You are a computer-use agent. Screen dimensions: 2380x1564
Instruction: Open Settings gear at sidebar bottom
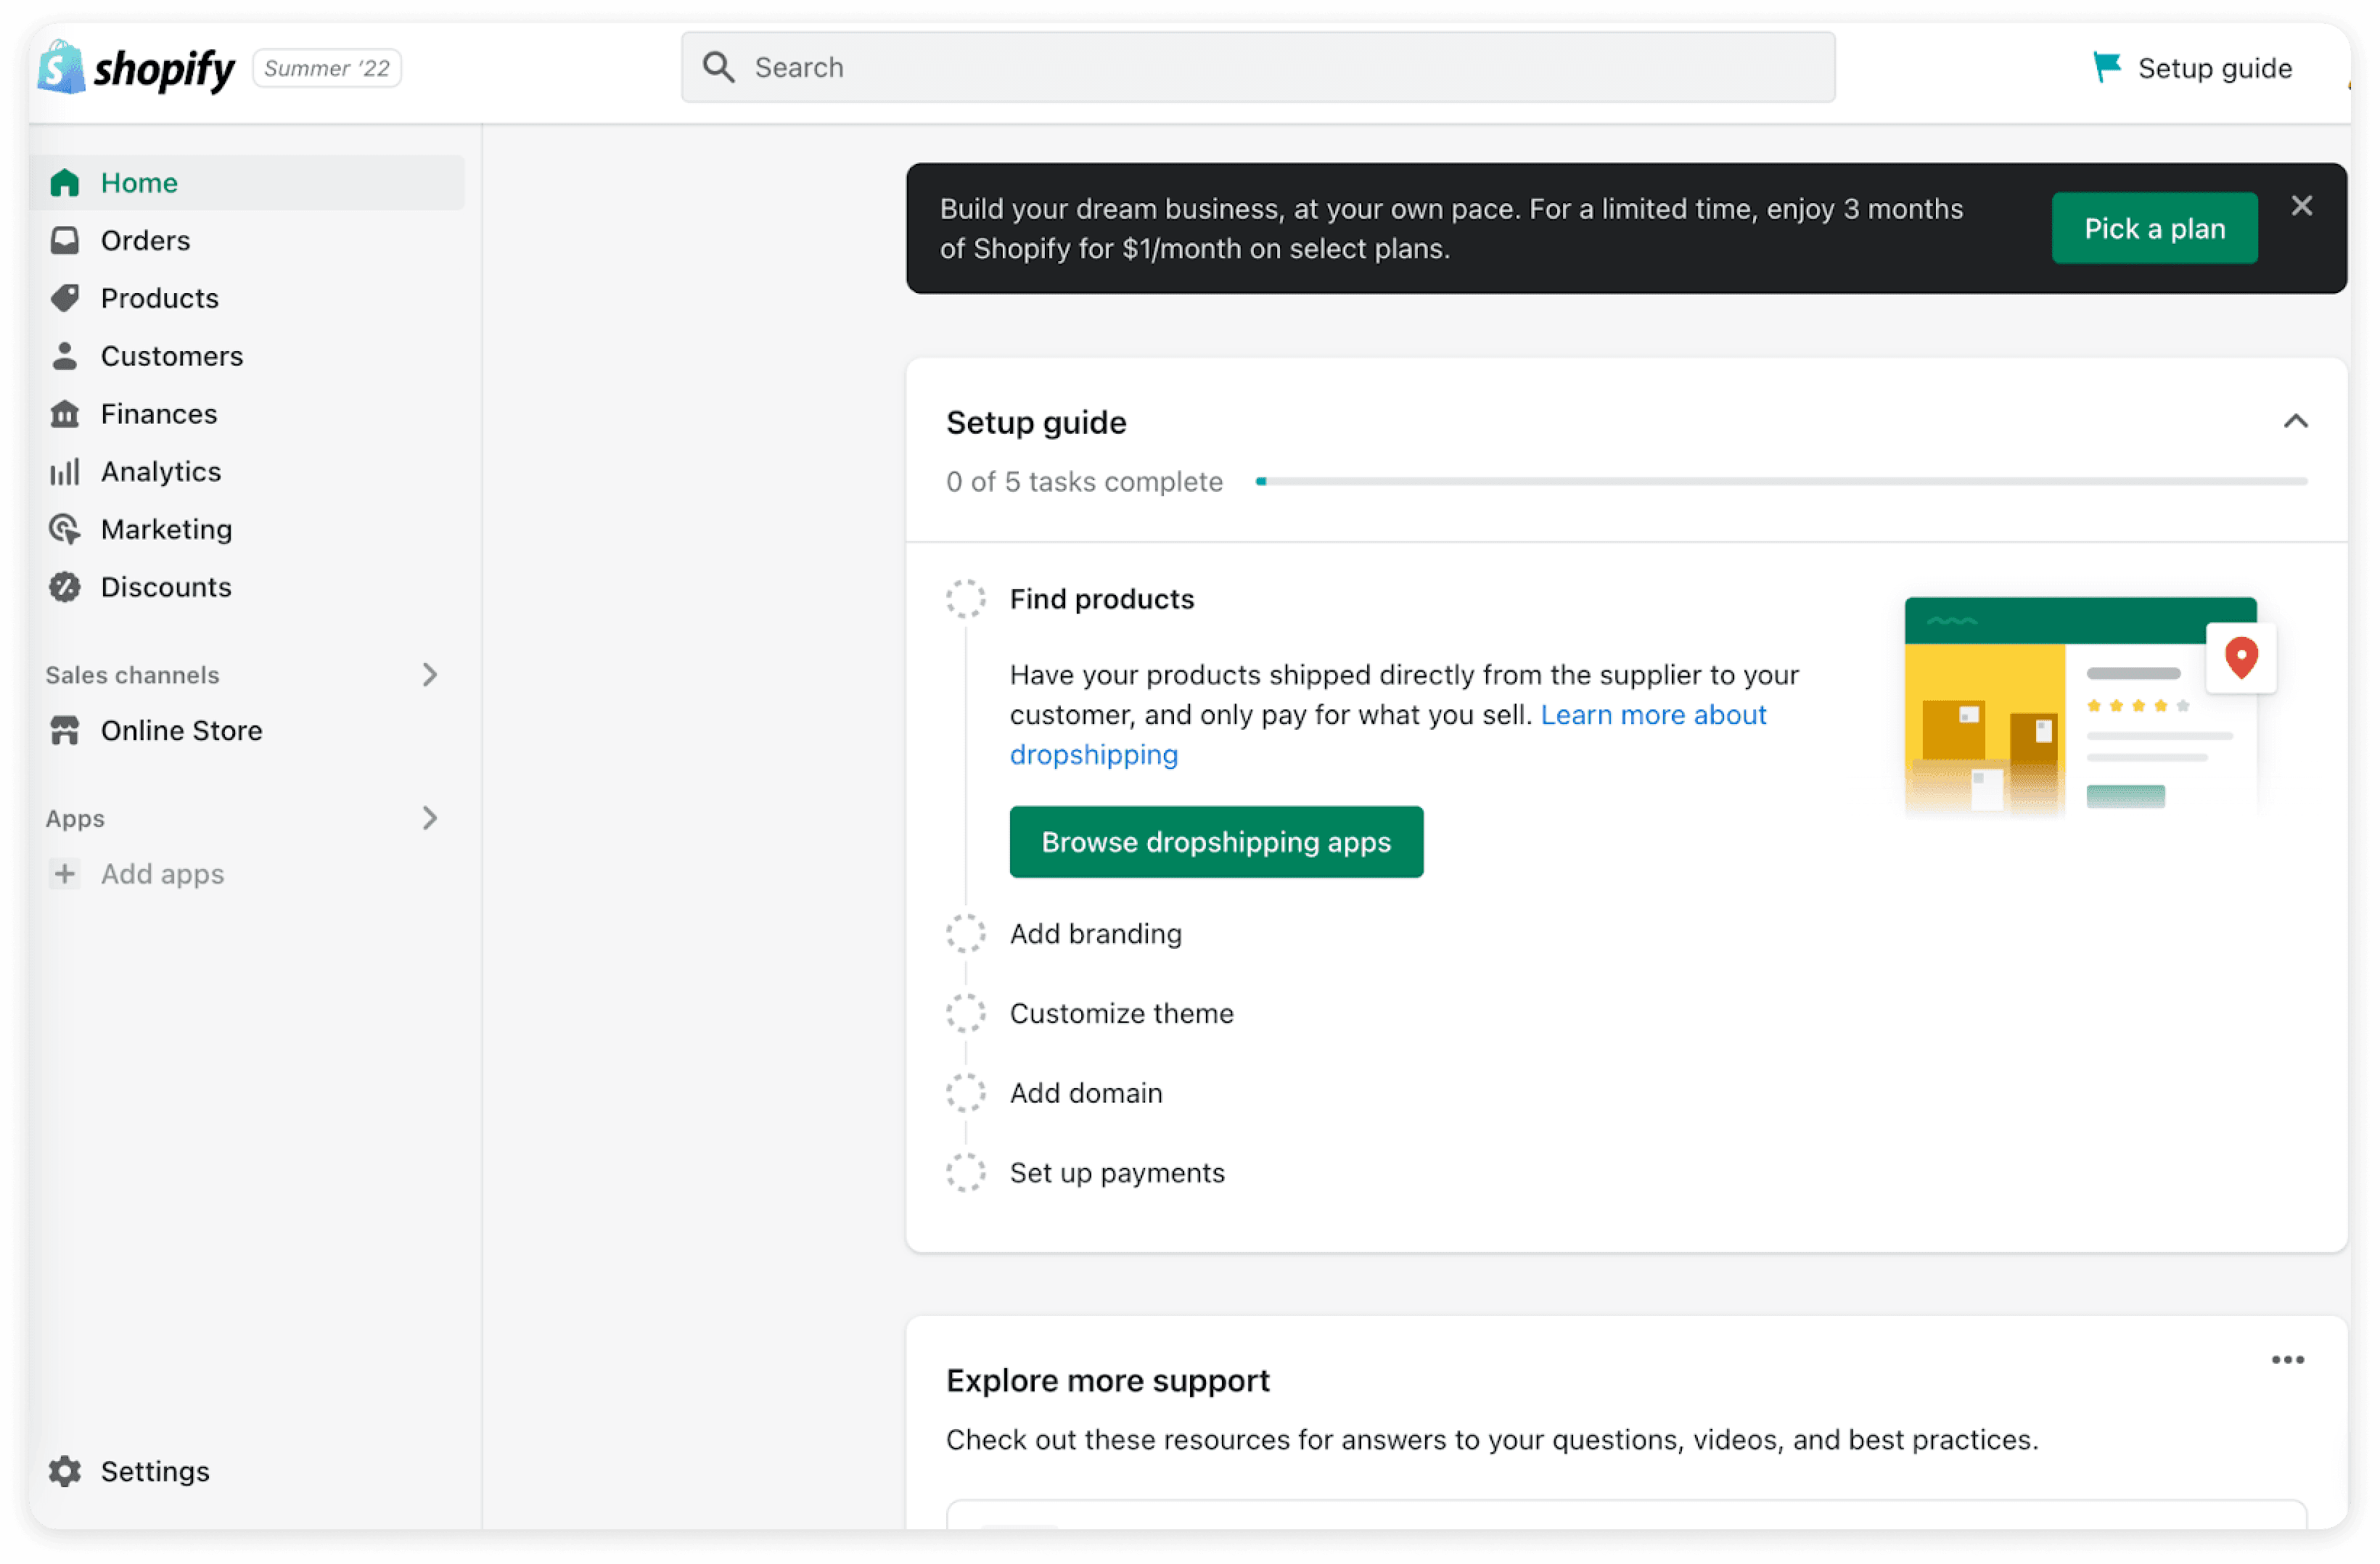coord(65,1471)
